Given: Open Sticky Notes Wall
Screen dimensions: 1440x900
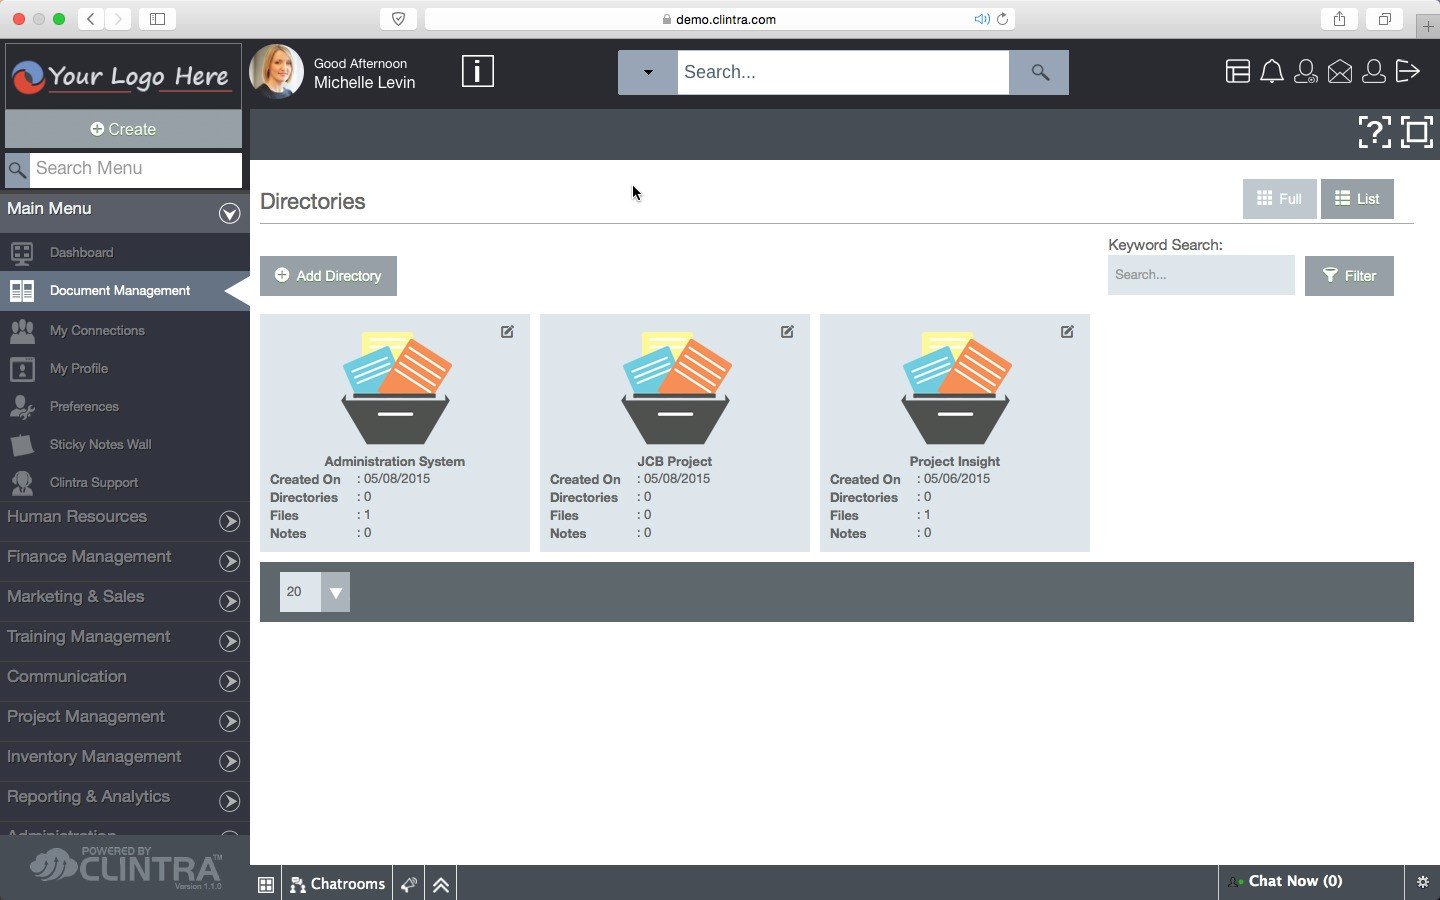Looking at the screenshot, I should click(125, 444).
